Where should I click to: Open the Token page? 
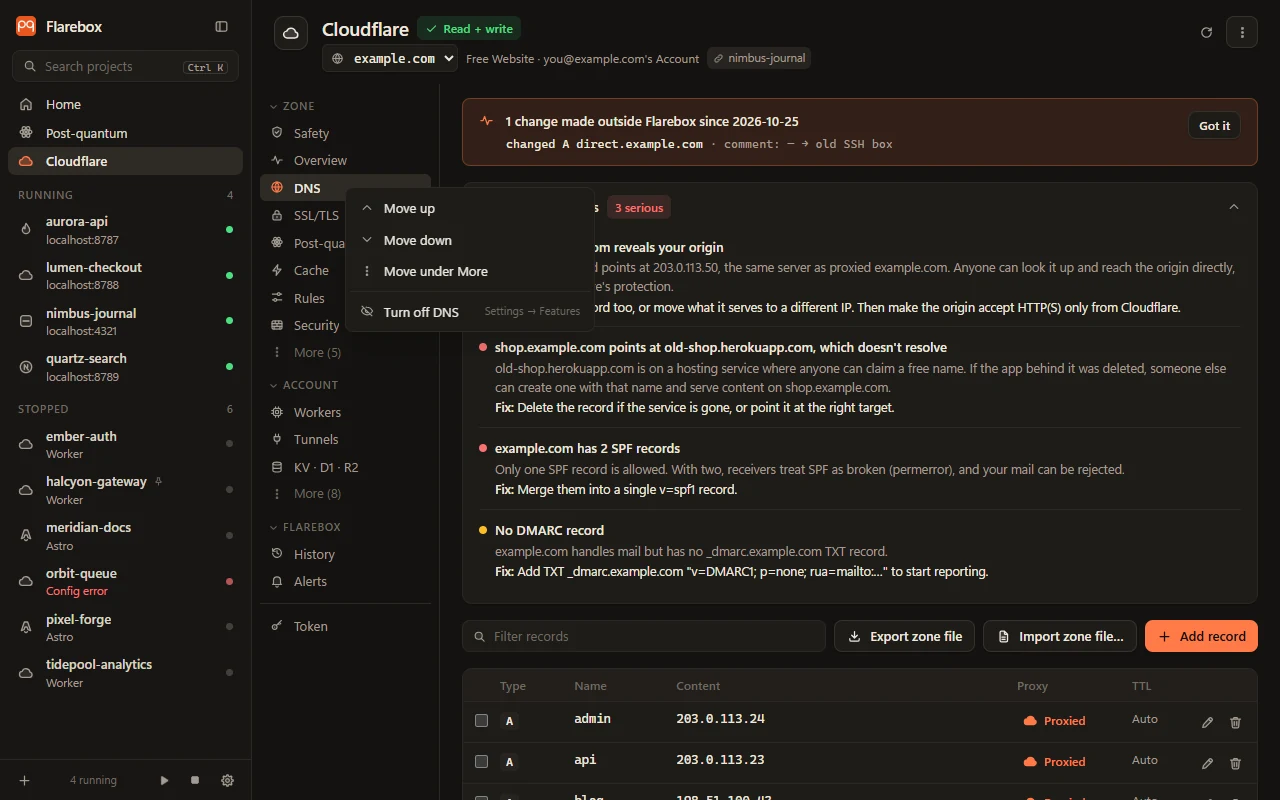[x=345, y=626]
